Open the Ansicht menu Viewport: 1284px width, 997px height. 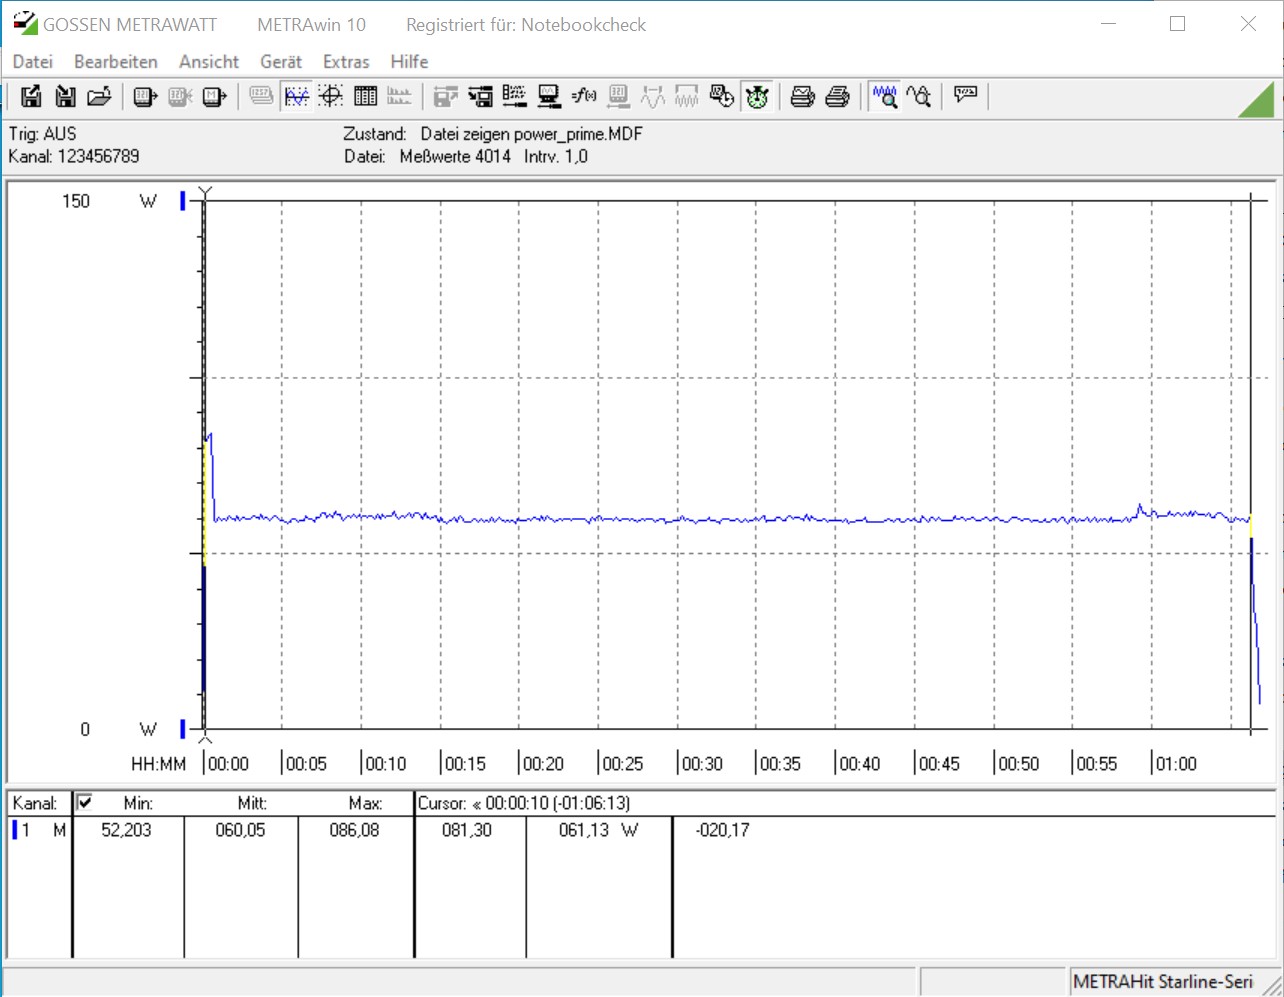click(x=209, y=62)
